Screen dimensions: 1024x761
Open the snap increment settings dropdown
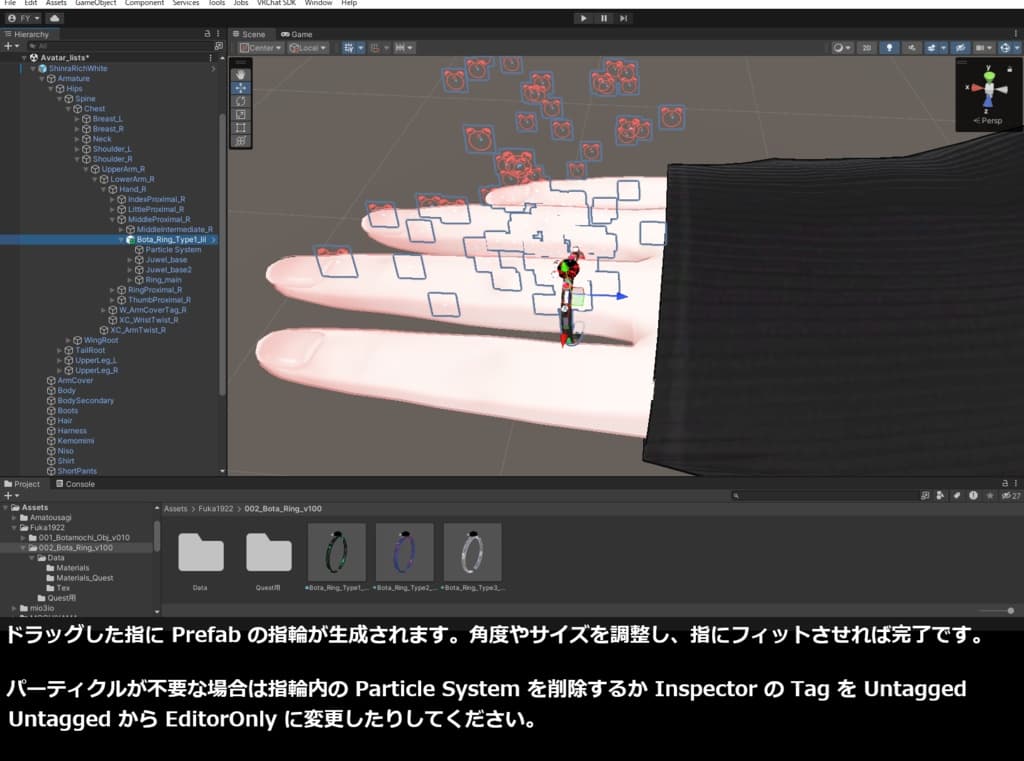tap(404, 48)
